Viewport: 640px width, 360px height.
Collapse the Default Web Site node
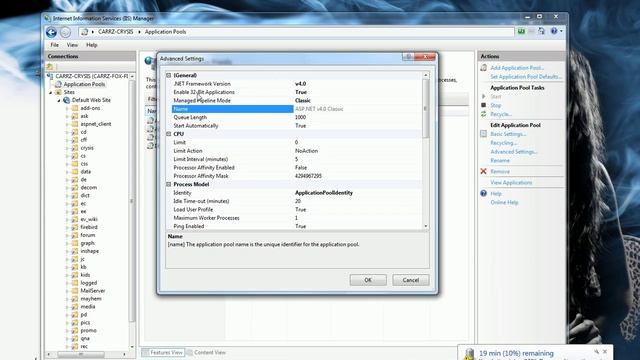[x=59, y=100]
